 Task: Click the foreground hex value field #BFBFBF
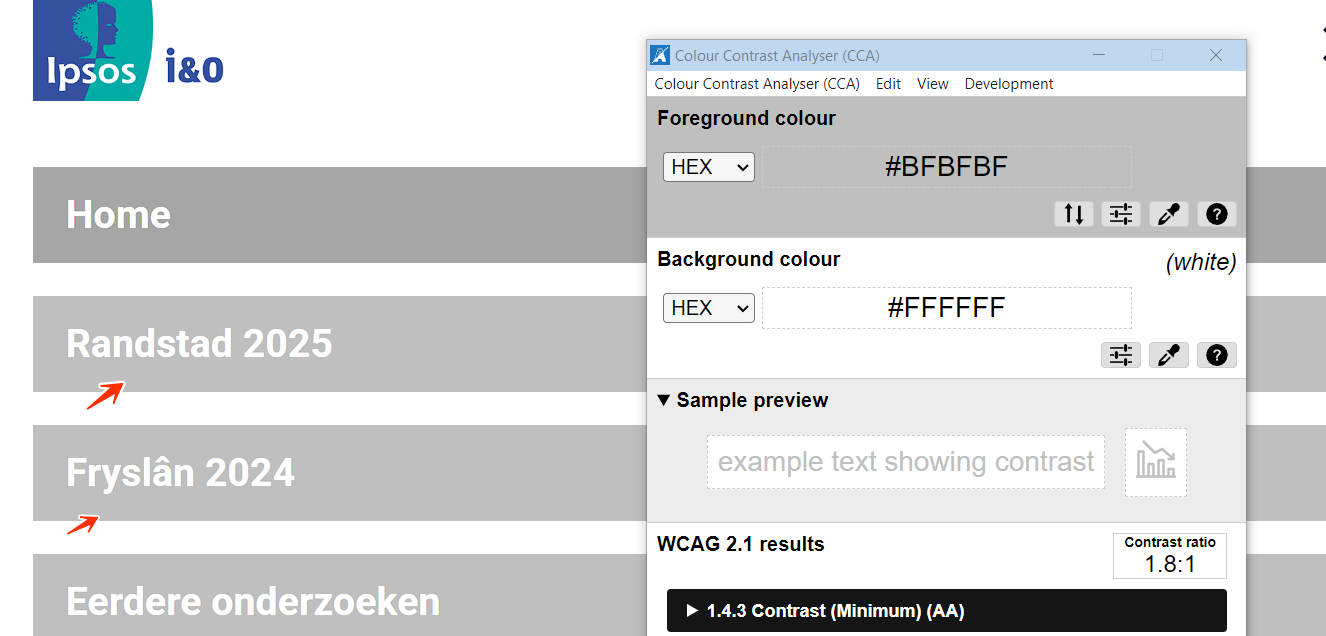[946, 167]
